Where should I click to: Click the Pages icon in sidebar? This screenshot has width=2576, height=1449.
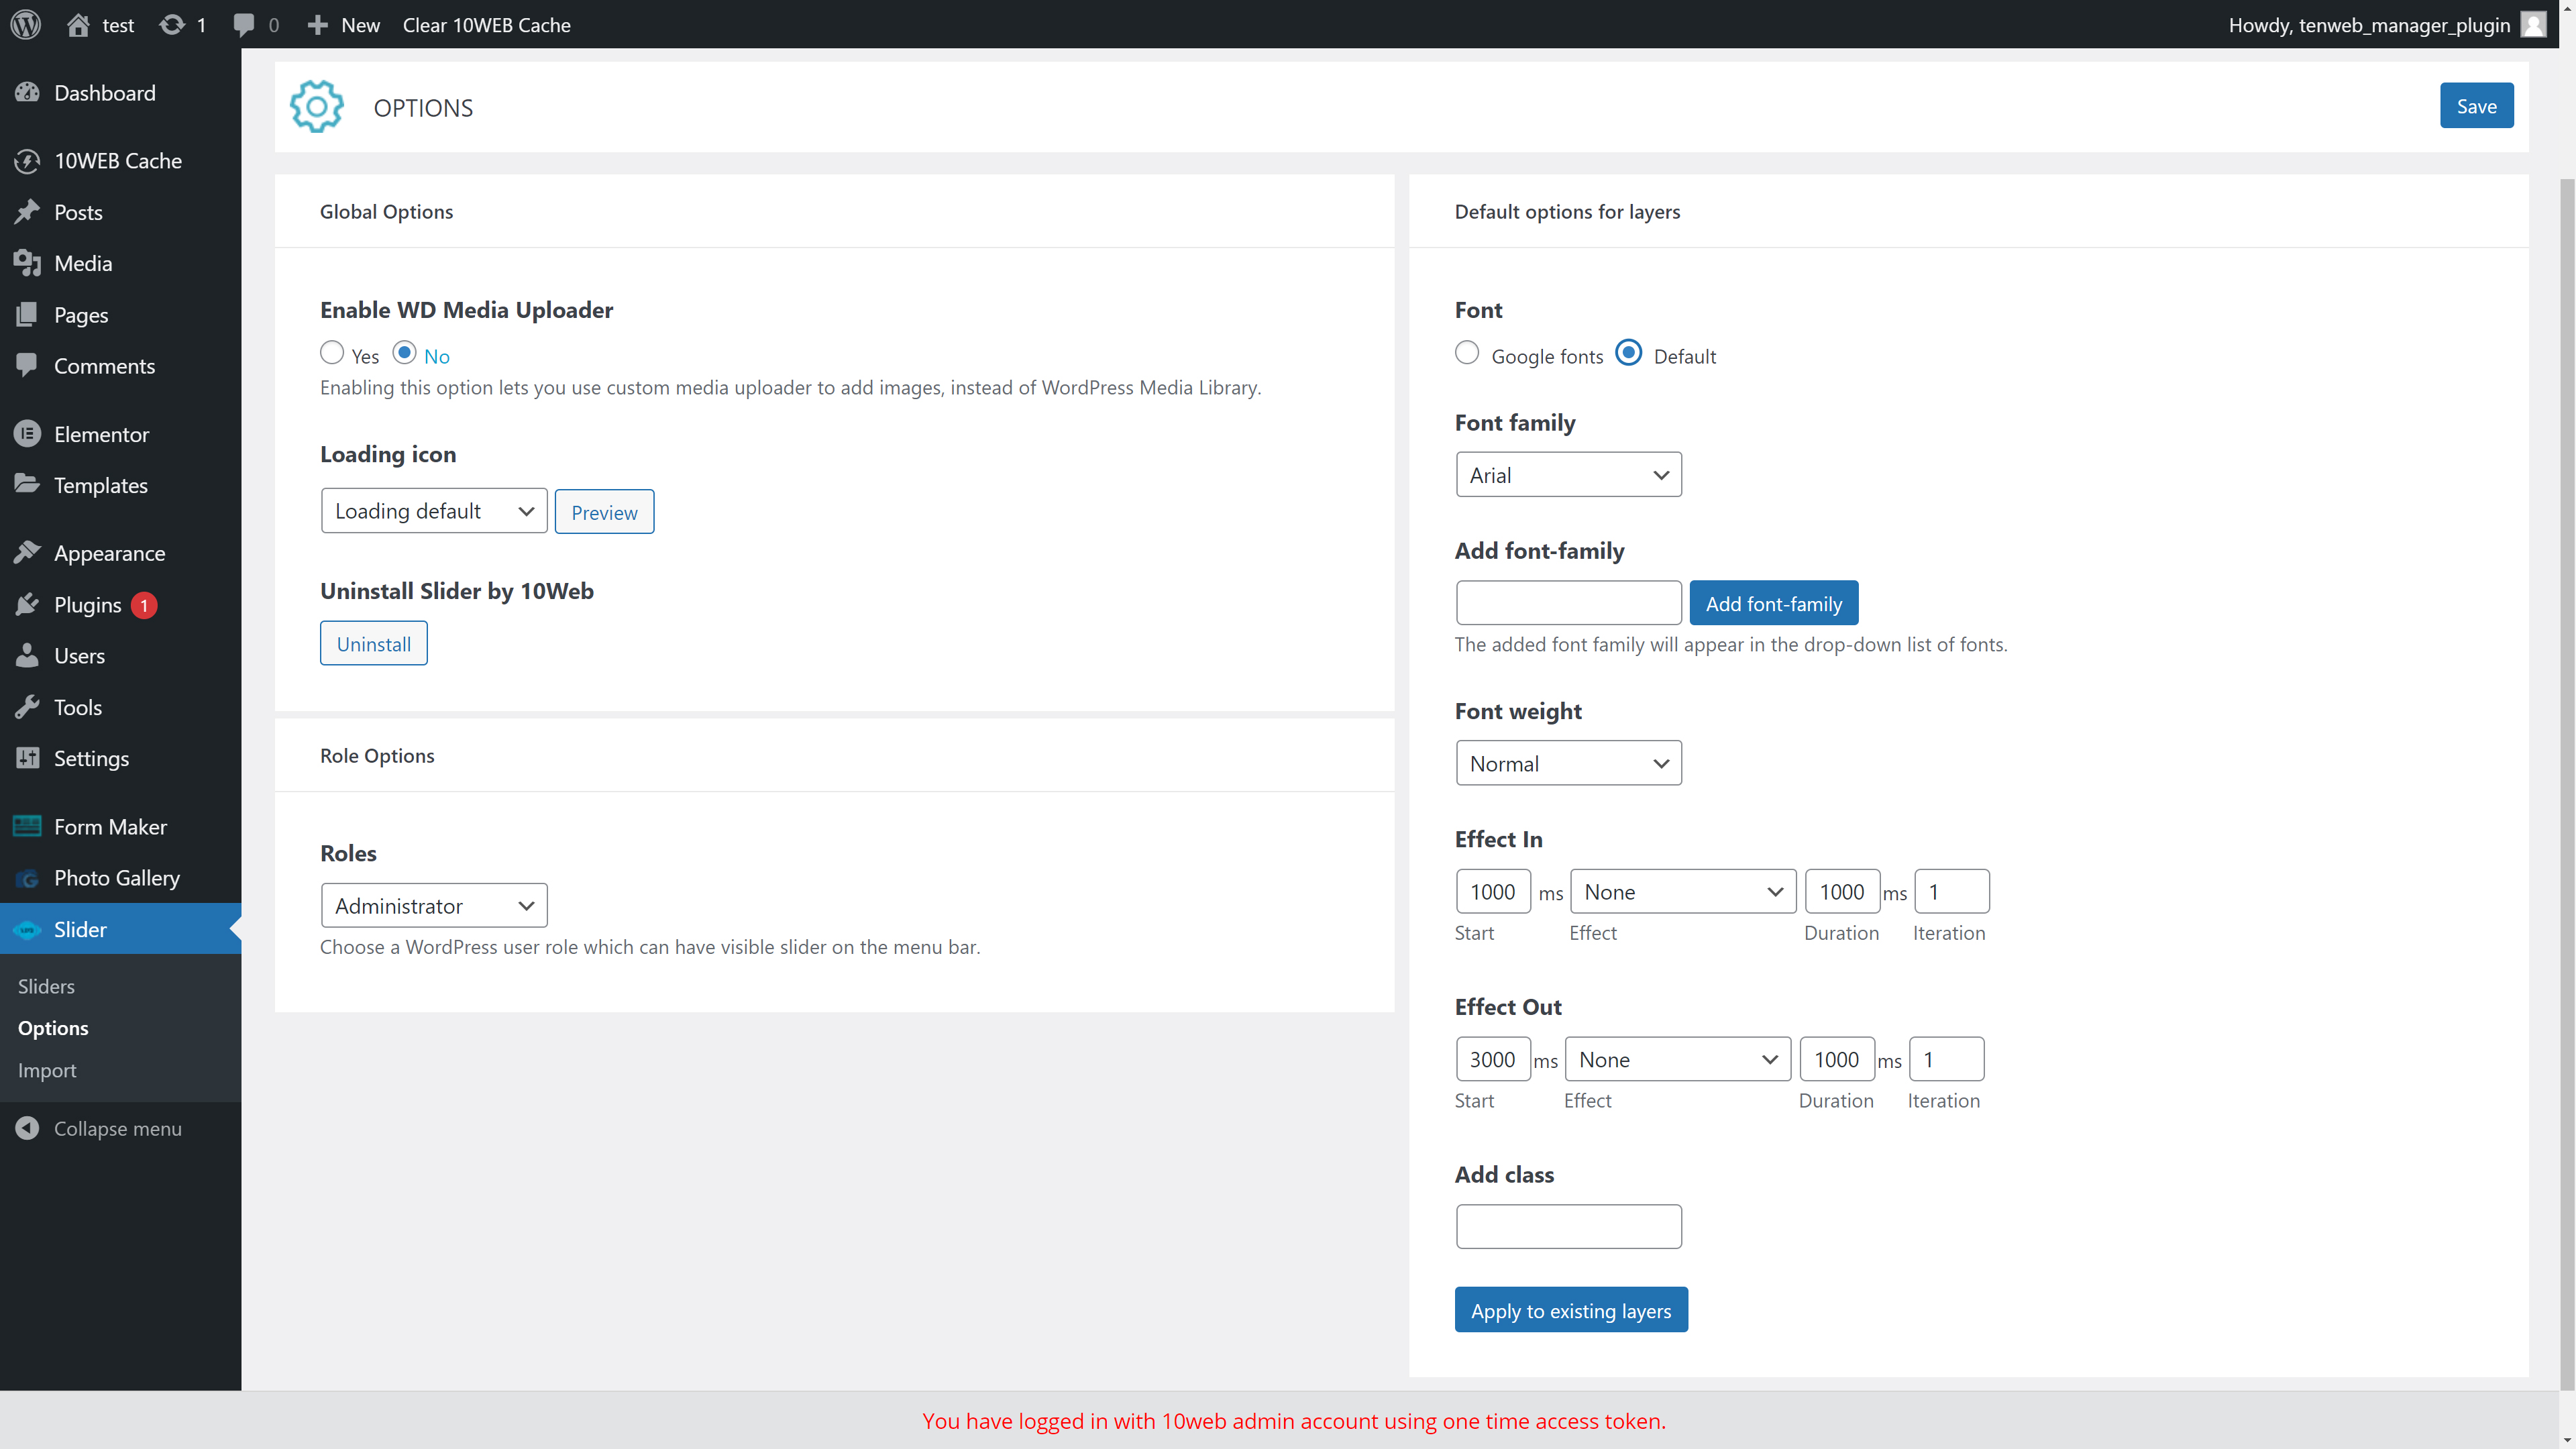[27, 314]
